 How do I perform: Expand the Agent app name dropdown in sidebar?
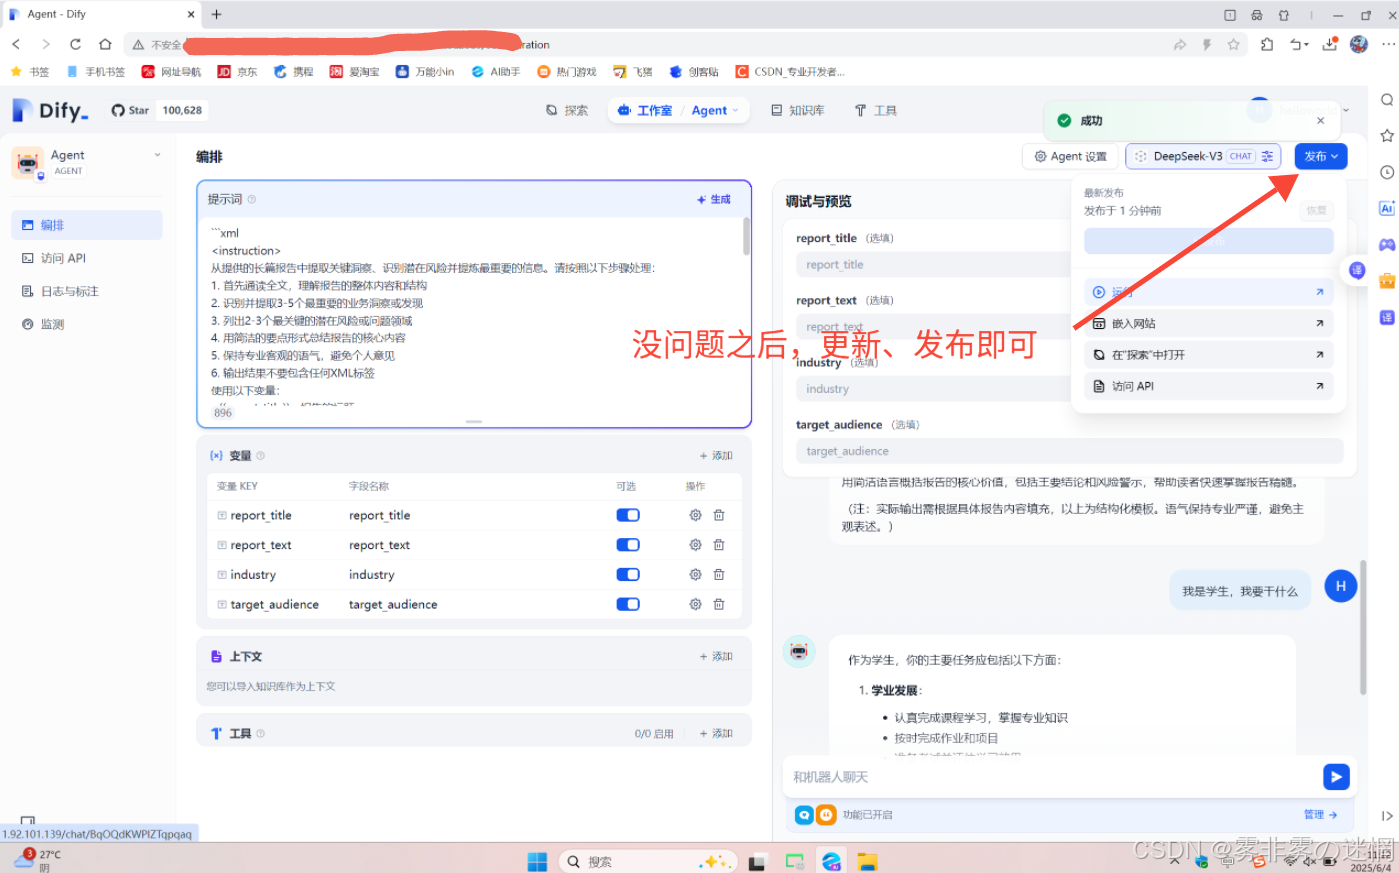157,155
